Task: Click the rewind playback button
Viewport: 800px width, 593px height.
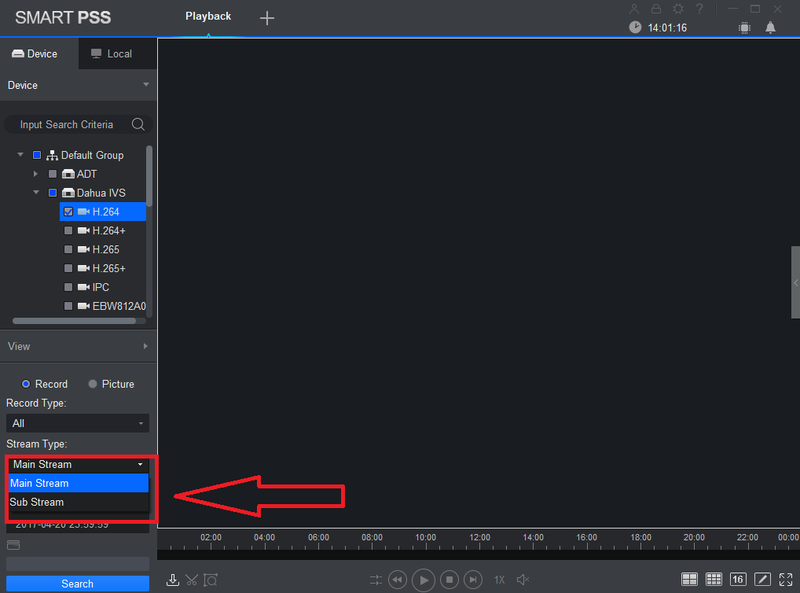Action: coord(397,580)
